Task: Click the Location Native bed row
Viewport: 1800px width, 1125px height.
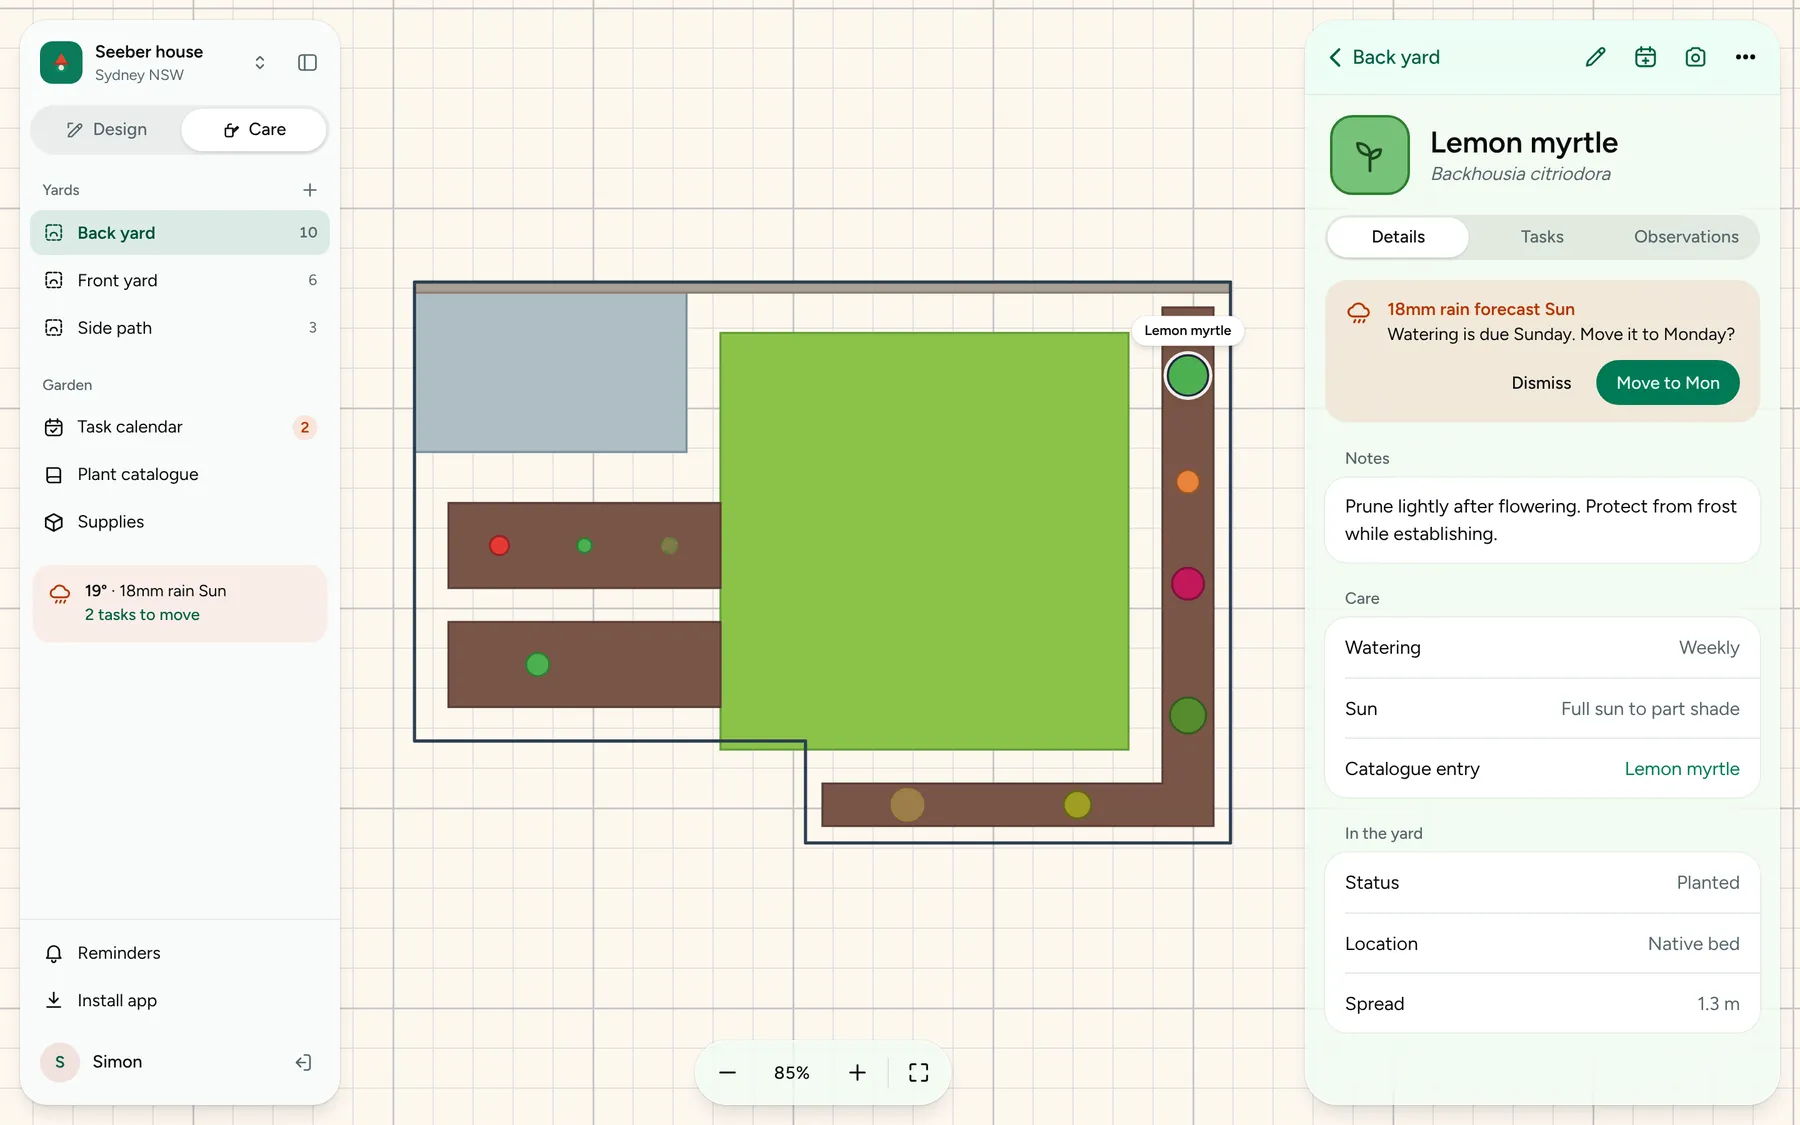Action: coord(1541,944)
